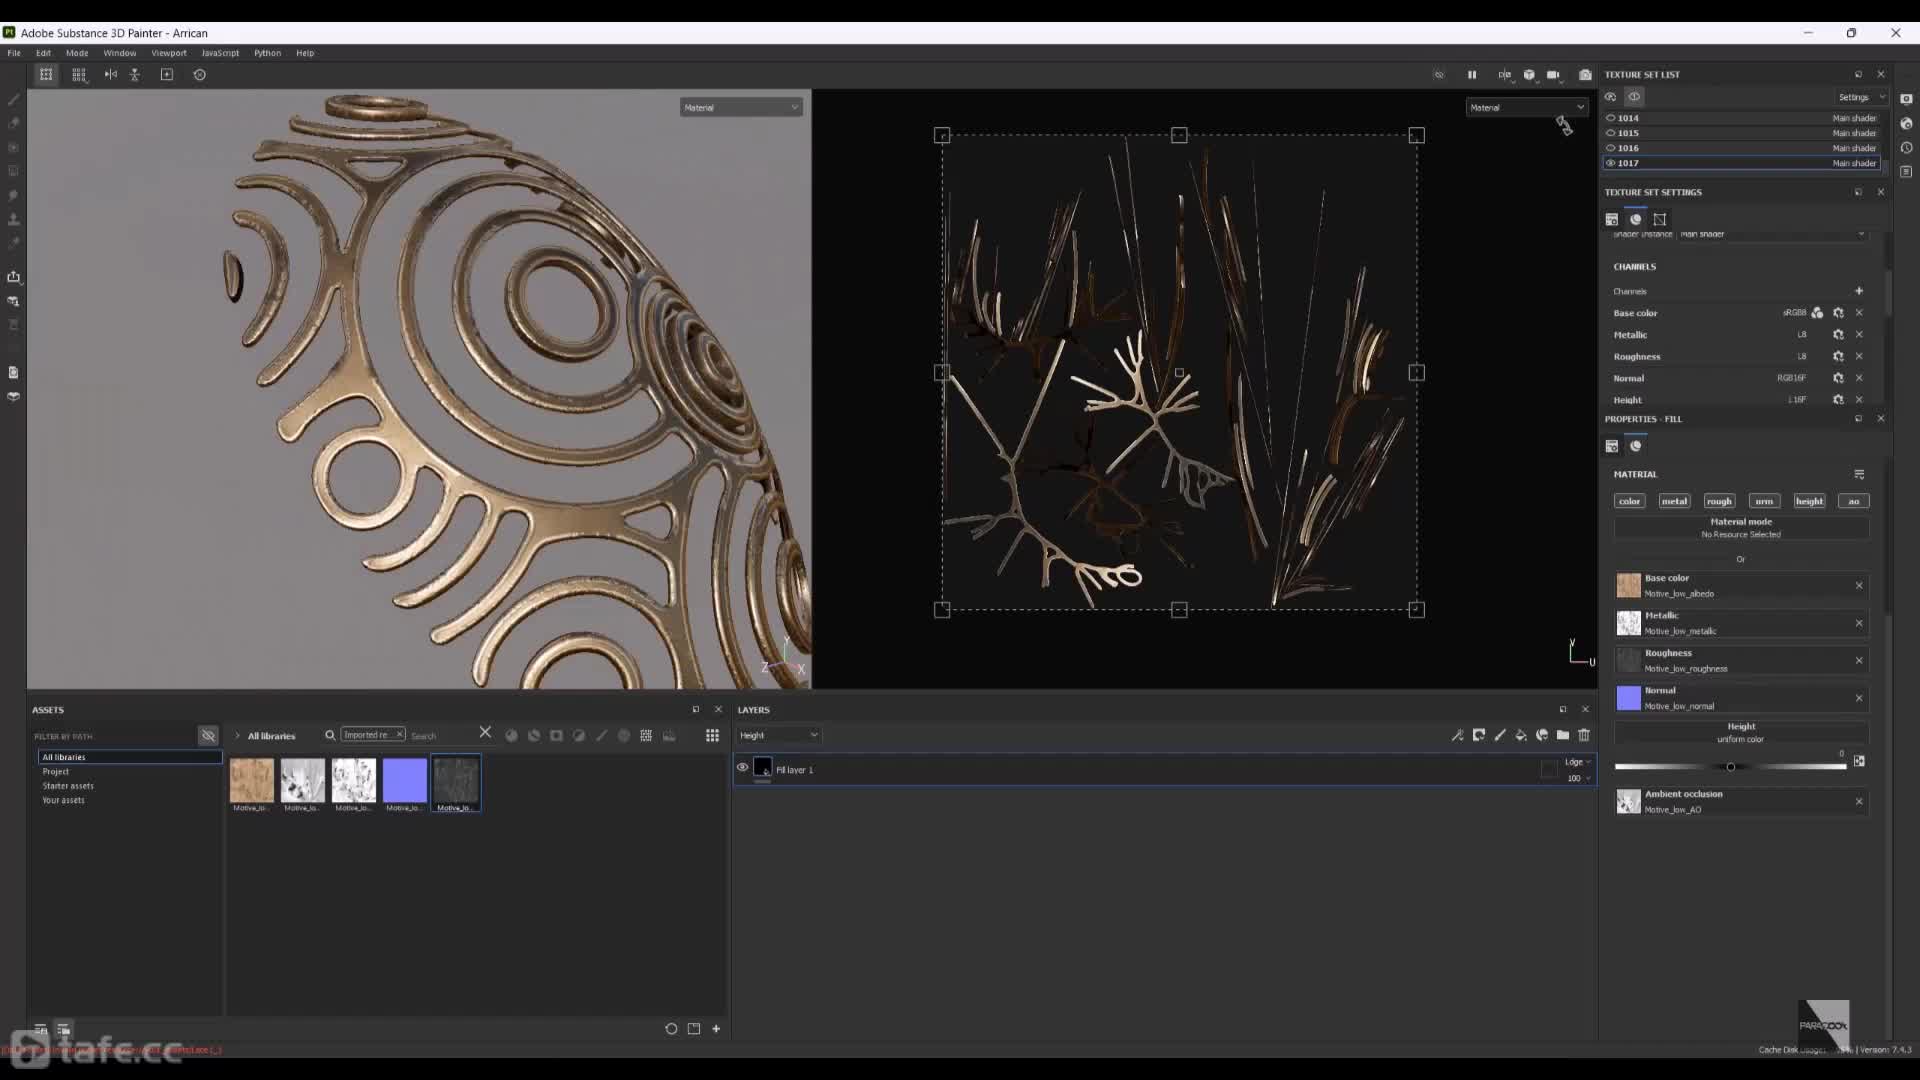Select the blue normal map thumbnail in Assets
1920x1080 pixels.
pos(404,780)
